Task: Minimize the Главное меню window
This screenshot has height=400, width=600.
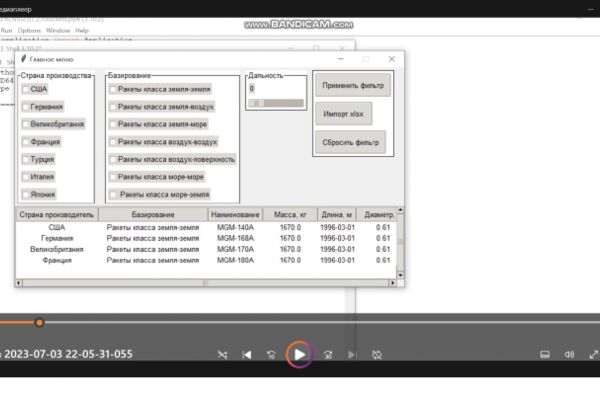Action: coord(341,59)
